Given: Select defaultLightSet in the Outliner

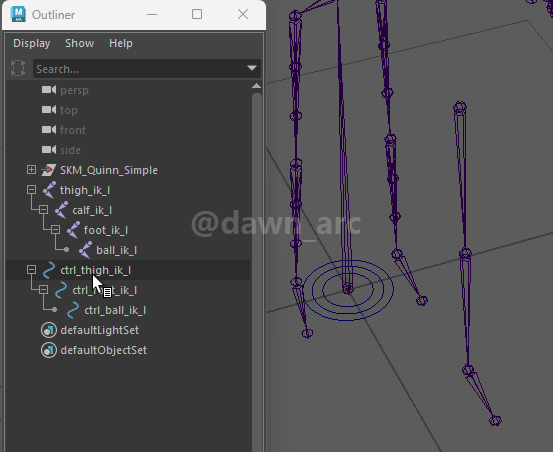Looking at the screenshot, I should (x=100, y=330).
